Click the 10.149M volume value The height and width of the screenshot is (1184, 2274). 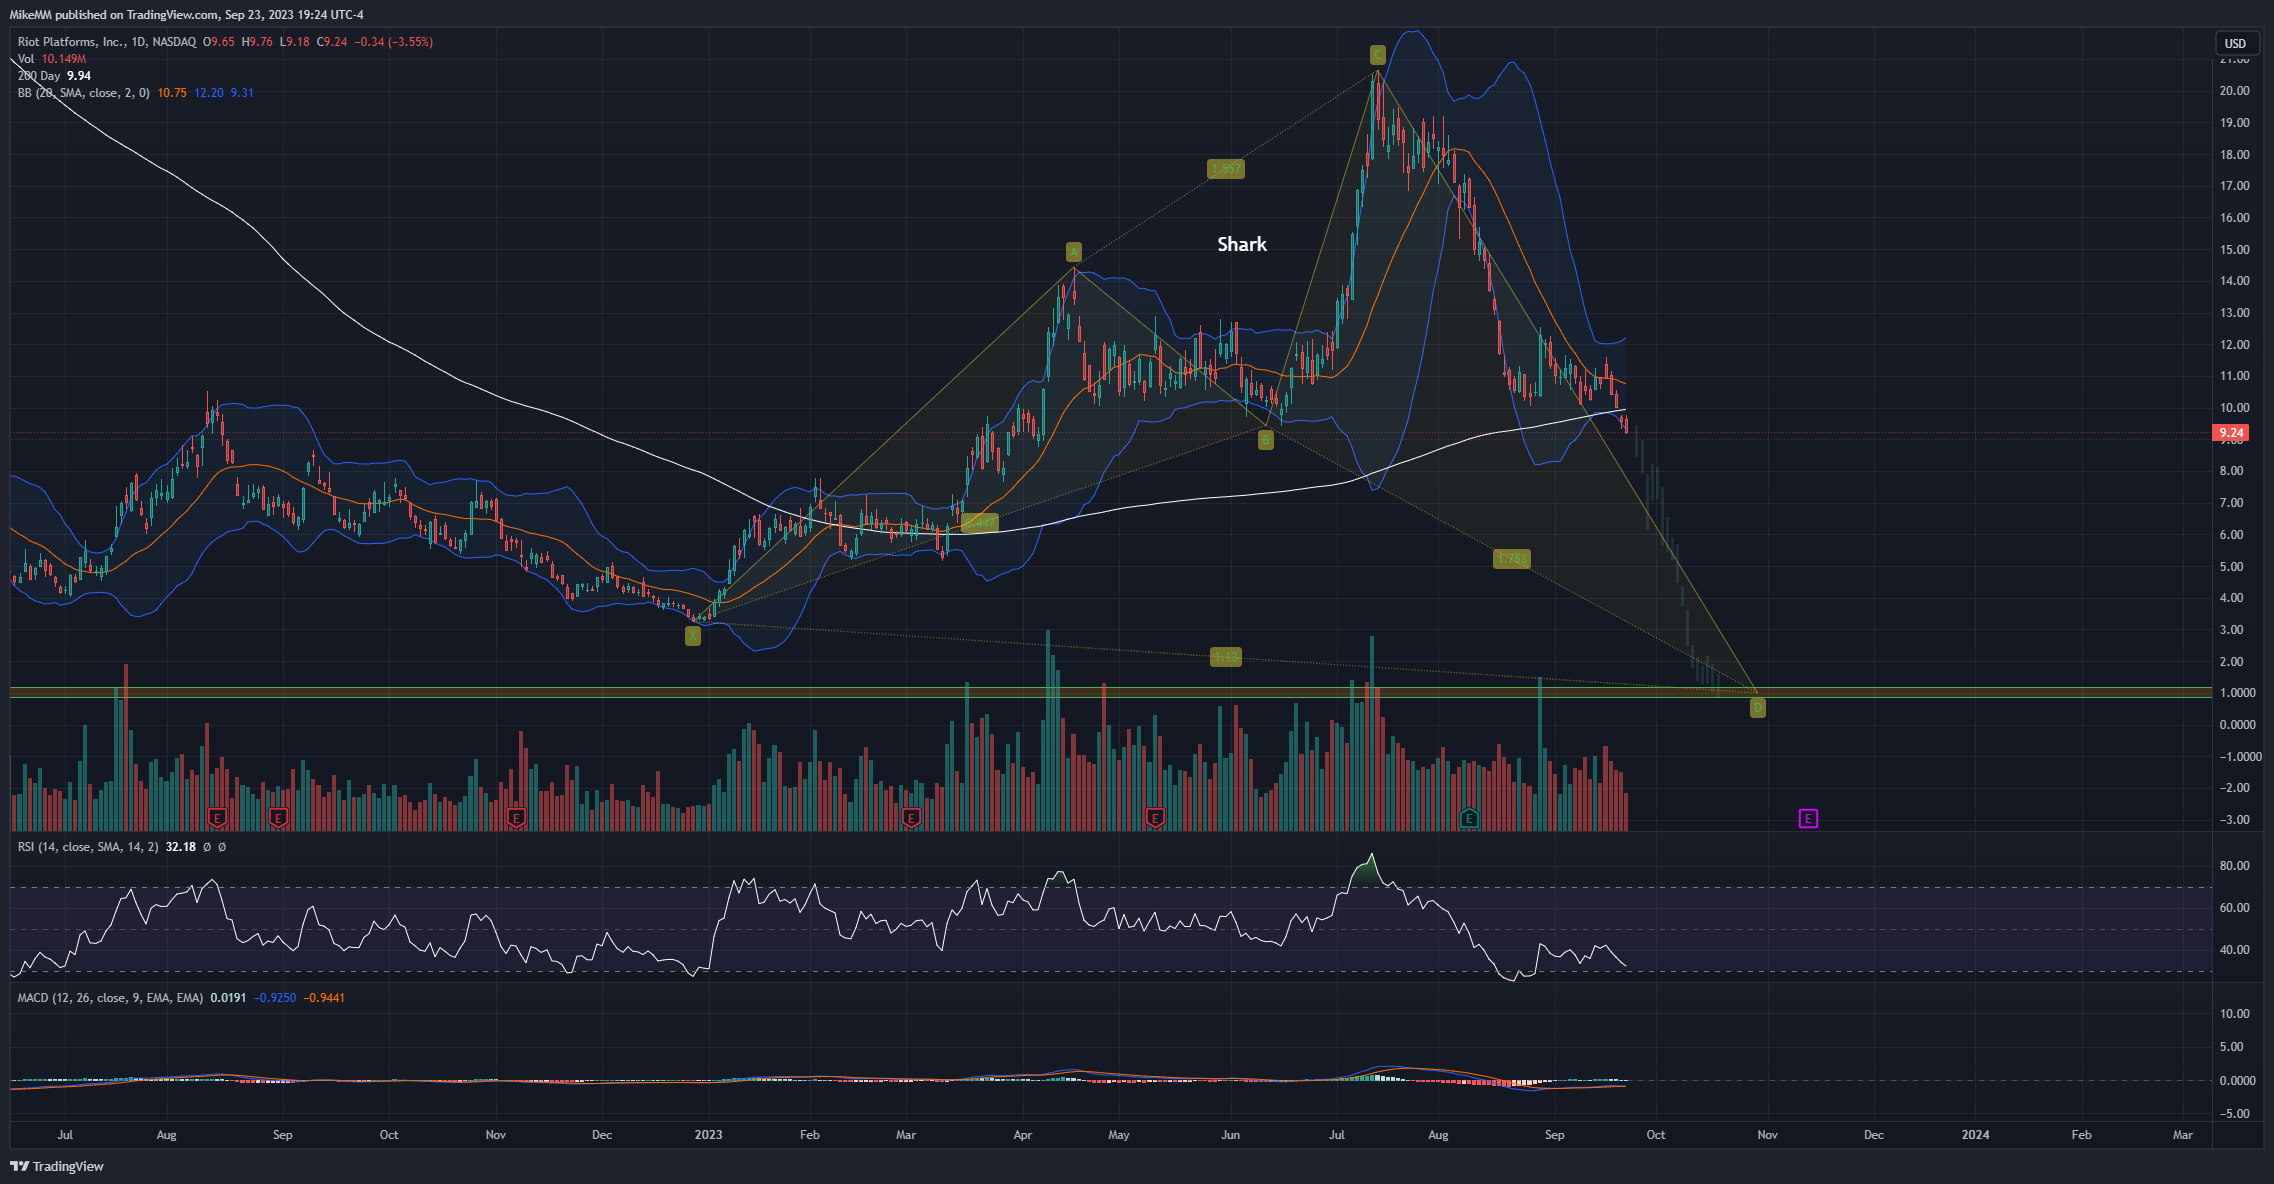click(x=64, y=59)
